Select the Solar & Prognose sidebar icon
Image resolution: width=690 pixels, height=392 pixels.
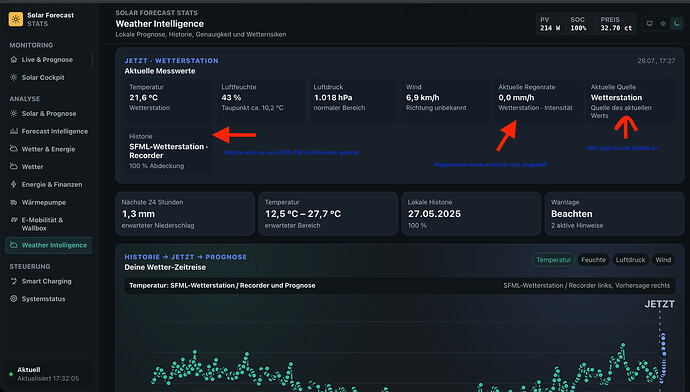tap(14, 114)
